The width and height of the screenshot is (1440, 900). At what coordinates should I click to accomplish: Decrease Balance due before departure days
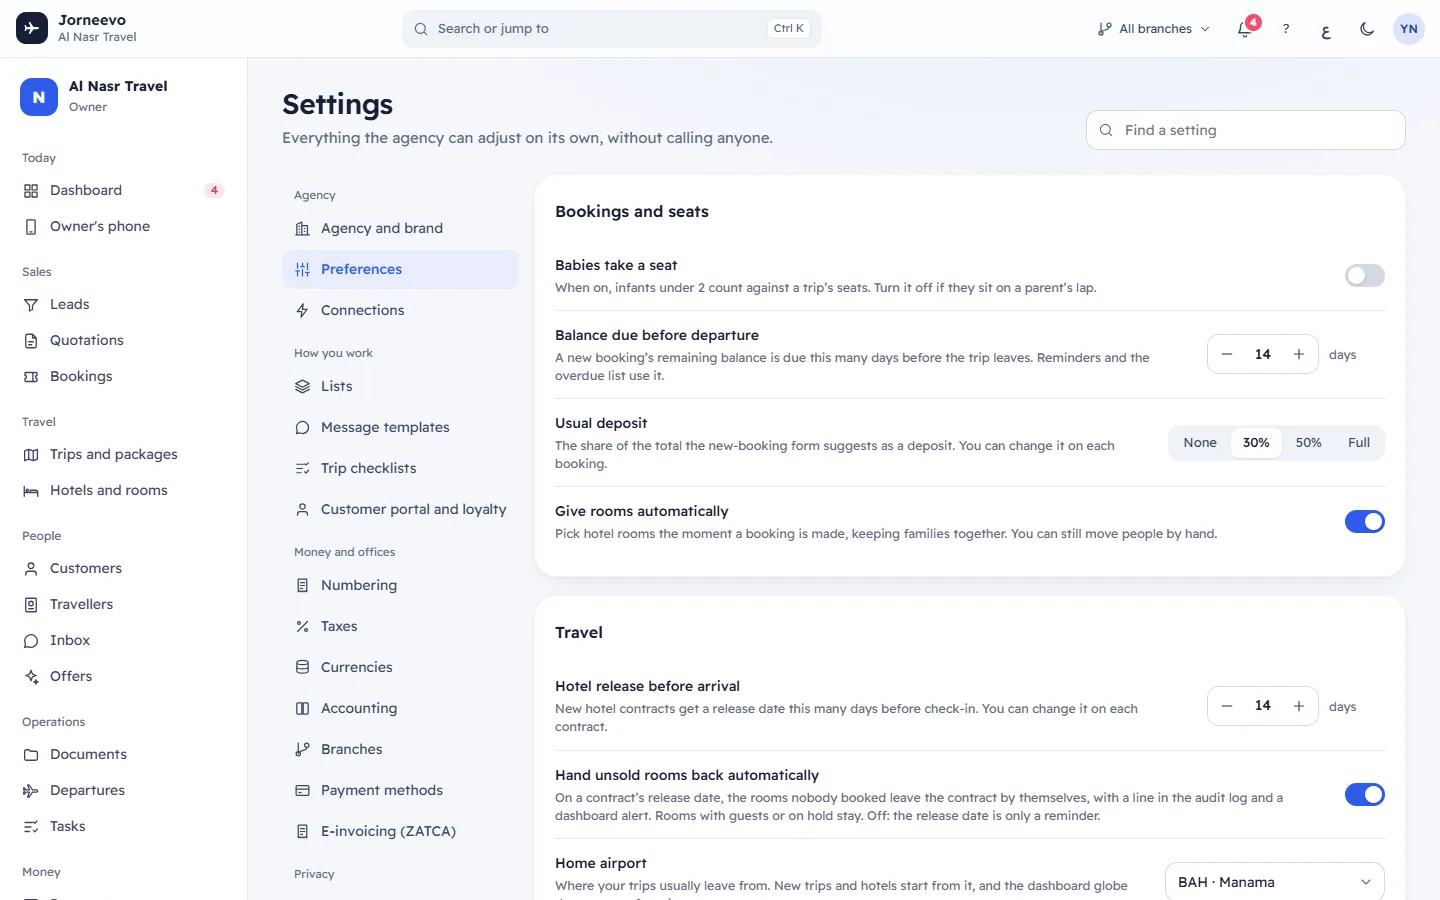click(1227, 354)
